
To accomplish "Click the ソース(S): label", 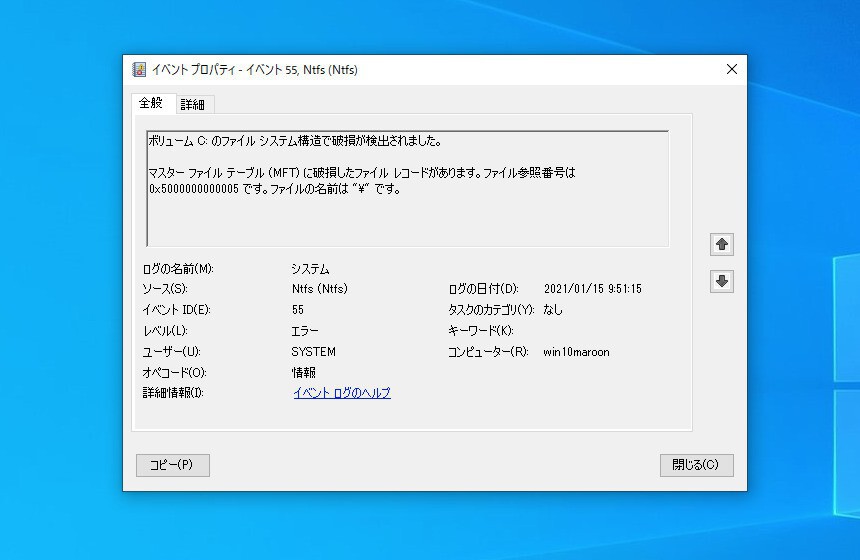I will (x=165, y=289).
